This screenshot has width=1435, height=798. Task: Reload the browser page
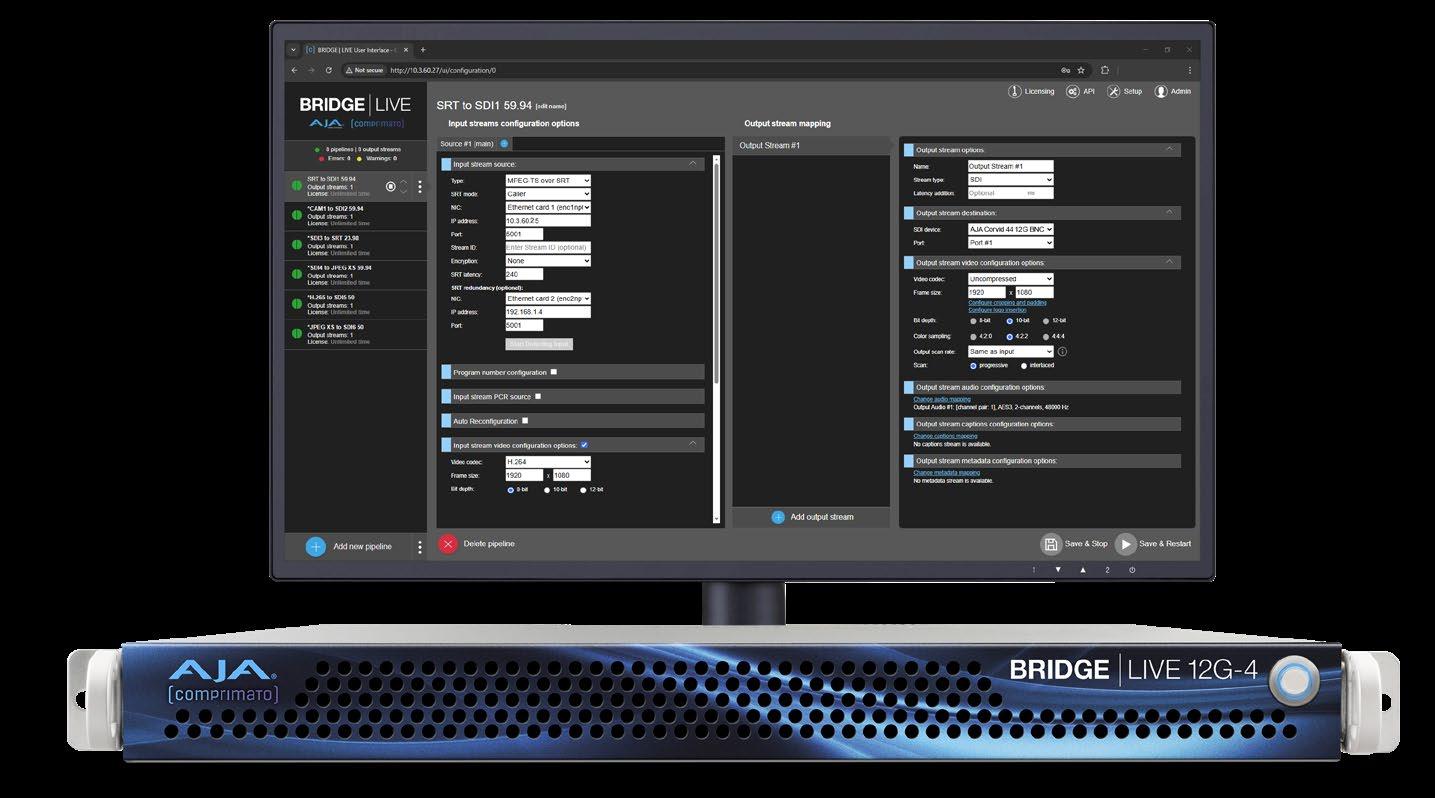coord(329,70)
